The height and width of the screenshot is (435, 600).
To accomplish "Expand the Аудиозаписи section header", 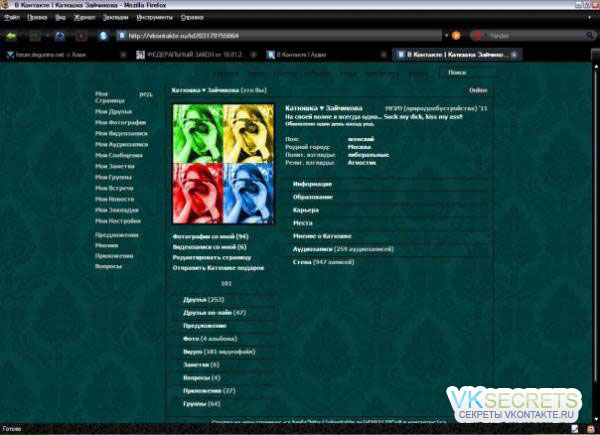I will [388, 249].
